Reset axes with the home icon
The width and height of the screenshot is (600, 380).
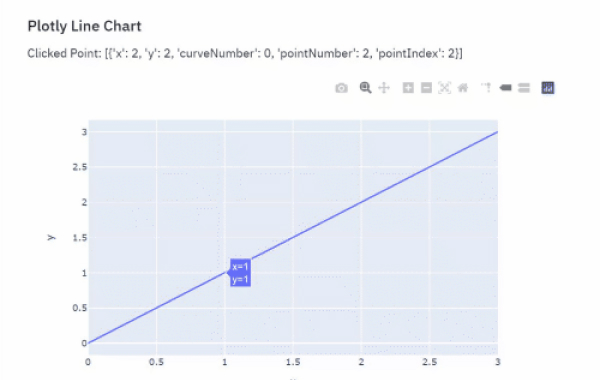tap(463, 88)
